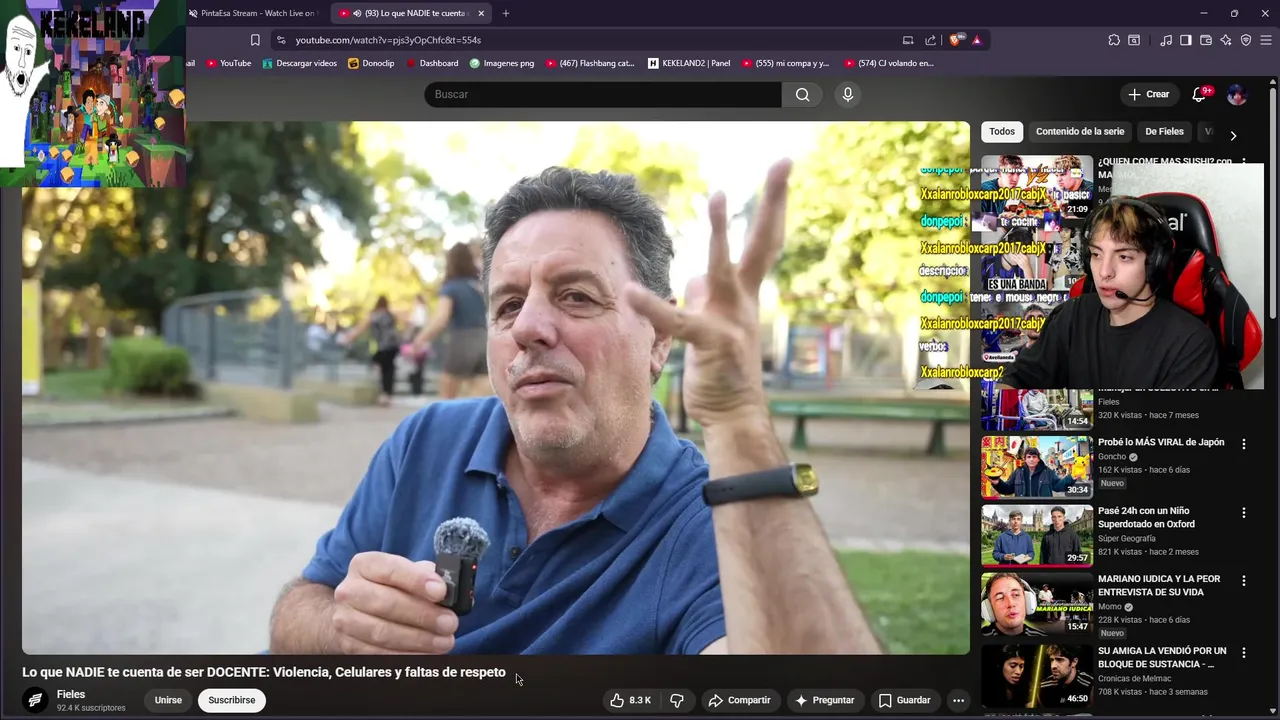The height and width of the screenshot is (720, 1280).
Task: Open the 'Descargar videos' bookmark
Action: 300,63
